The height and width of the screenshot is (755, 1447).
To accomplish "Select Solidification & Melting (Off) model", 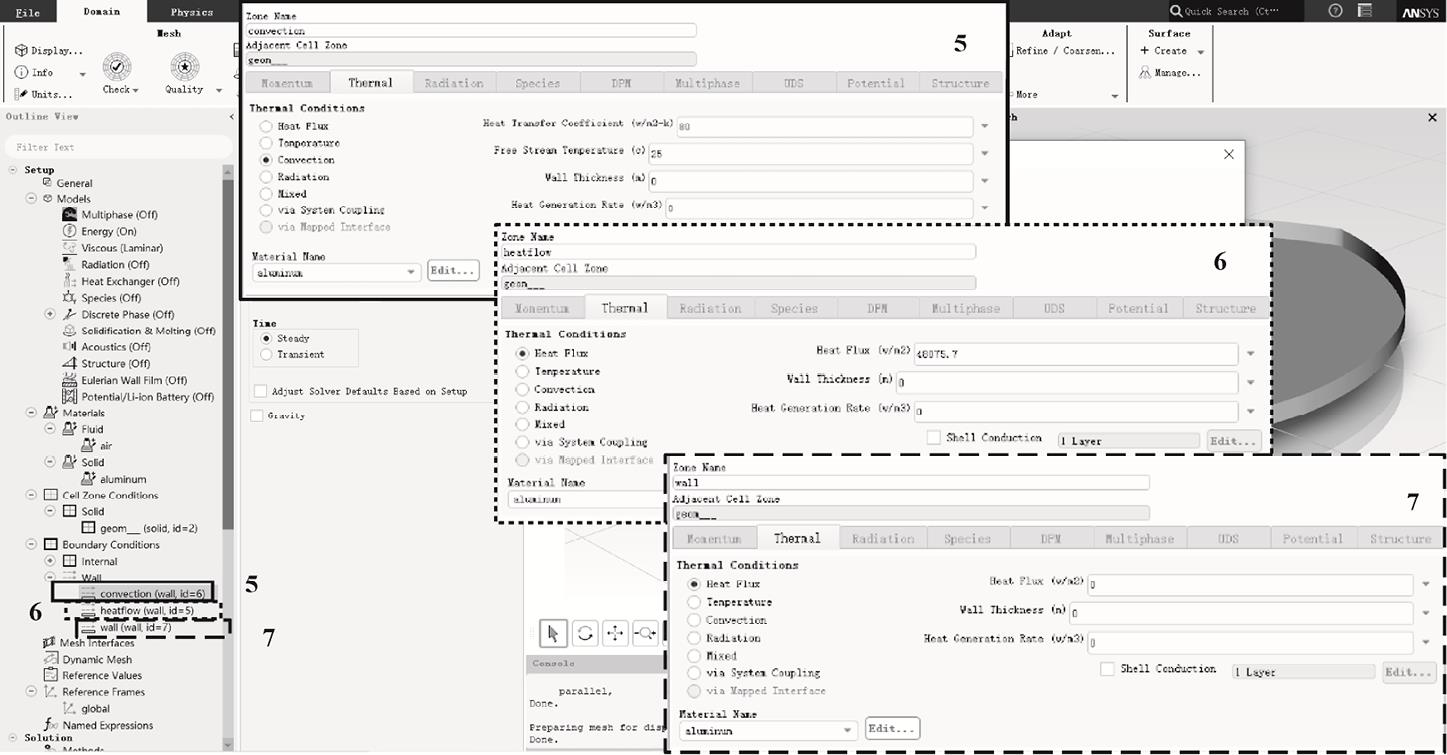I will click(139, 331).
